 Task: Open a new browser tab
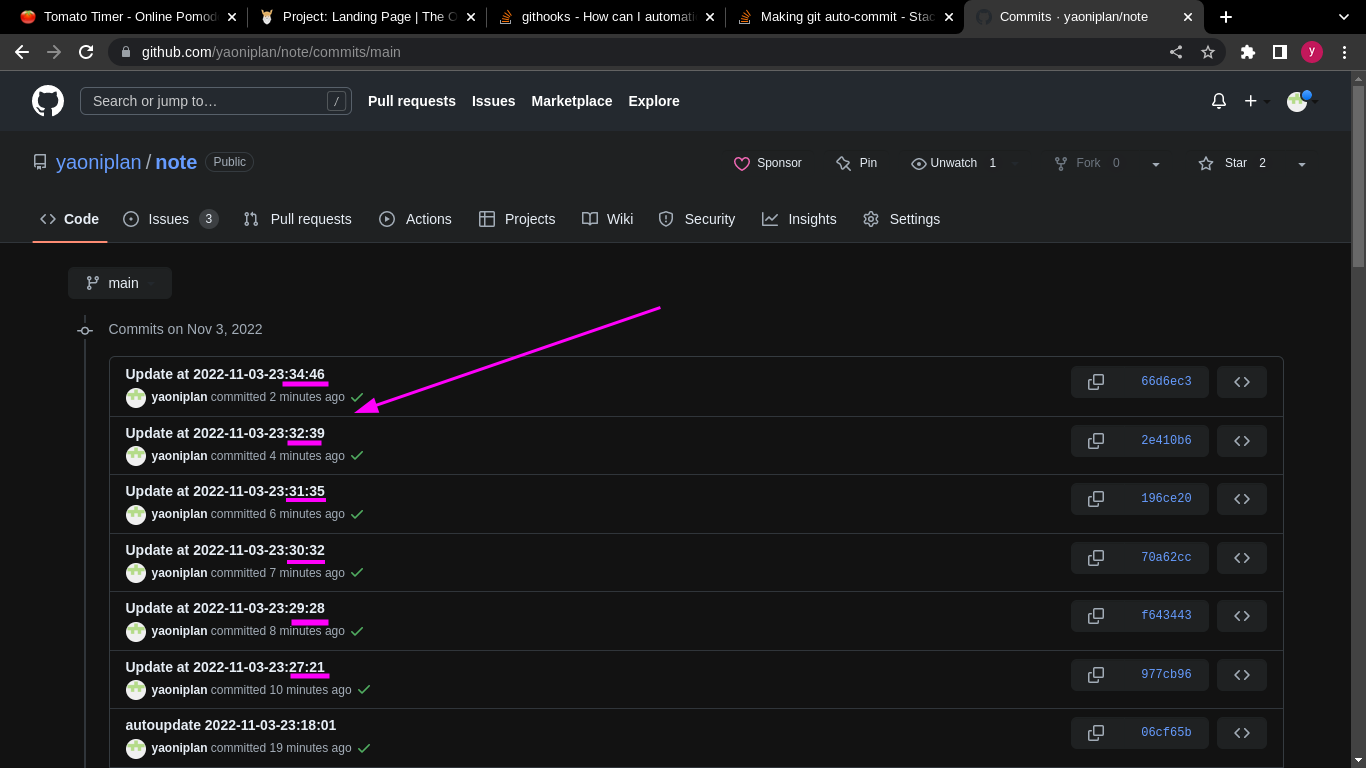click(1226, 17)
